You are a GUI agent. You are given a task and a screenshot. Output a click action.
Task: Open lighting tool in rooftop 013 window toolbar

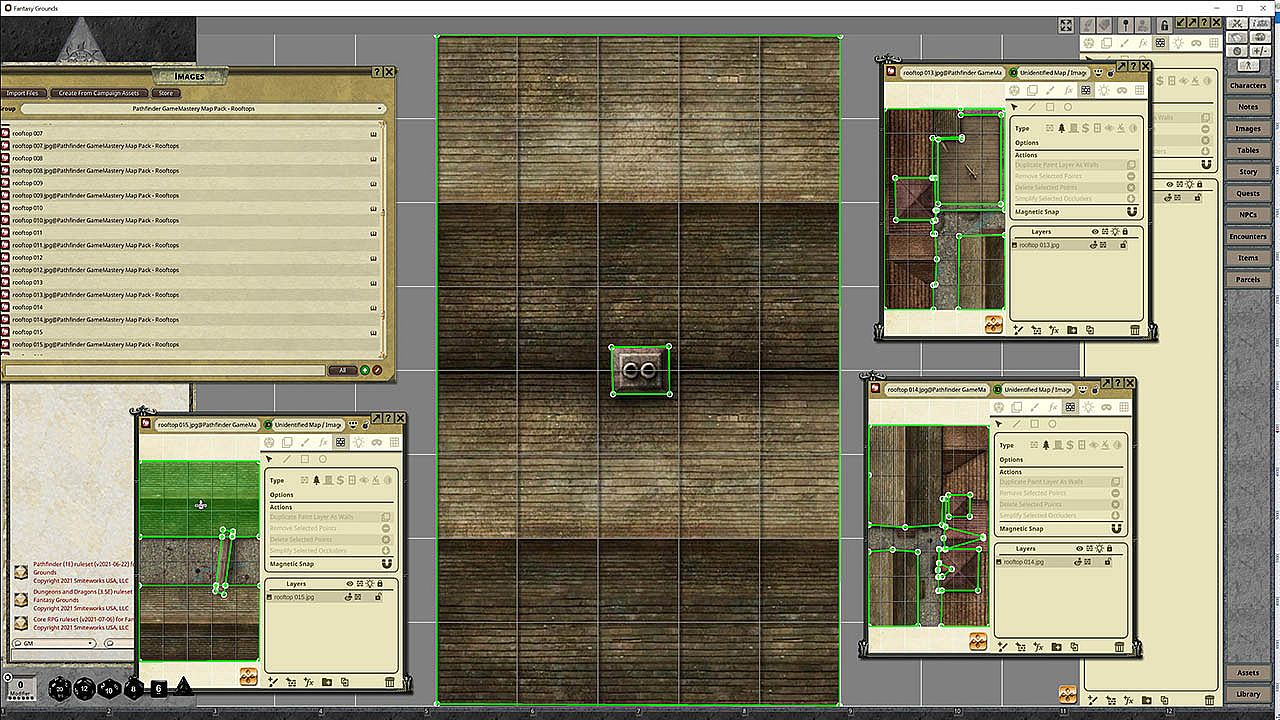(1104, 90)
